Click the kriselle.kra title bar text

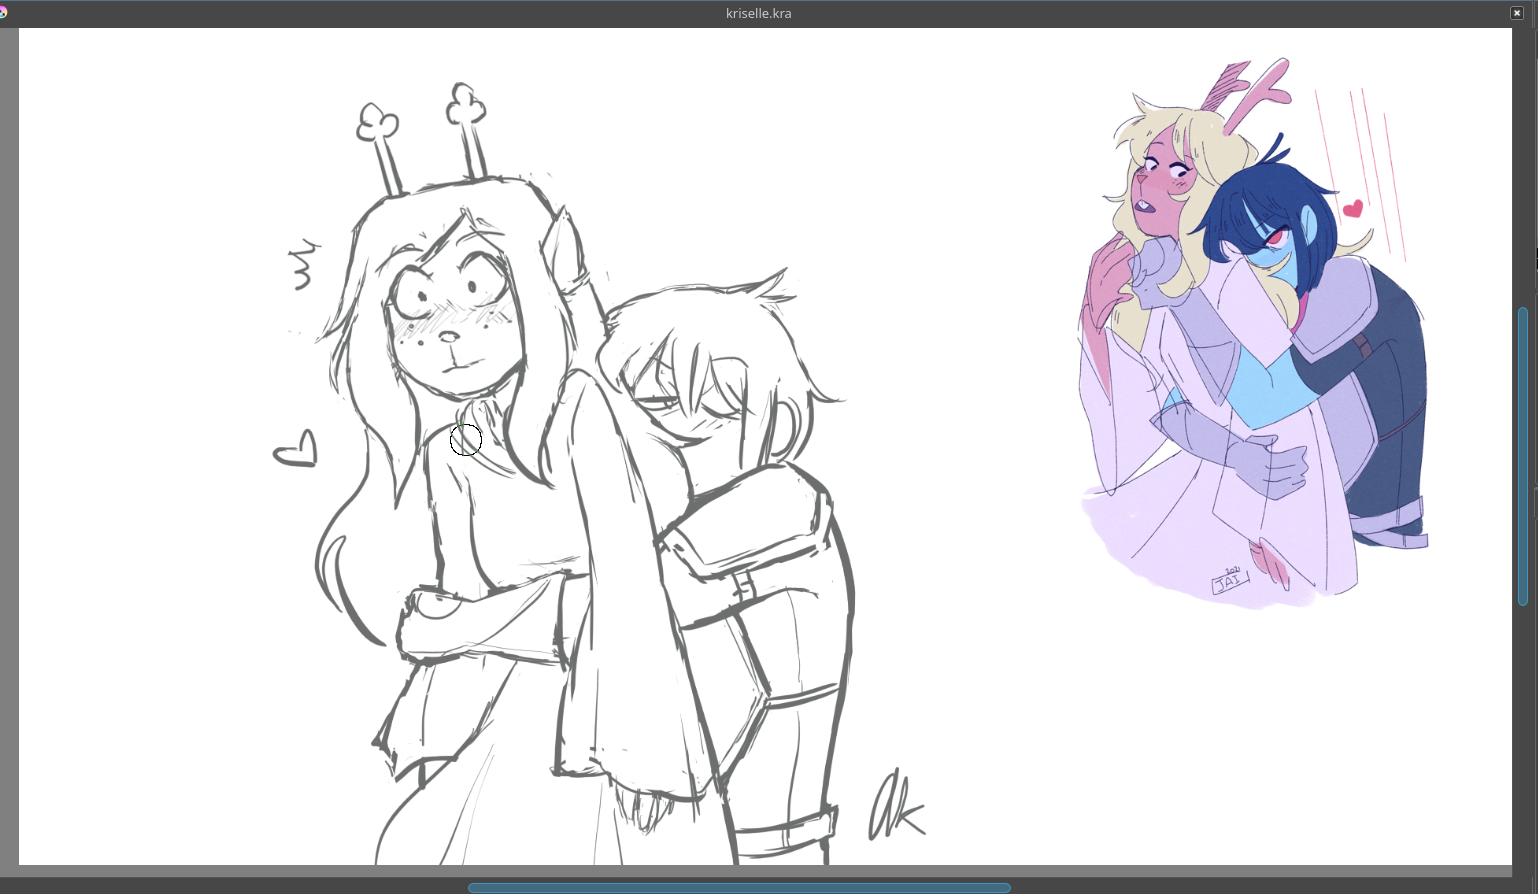(x=758, y=13)
